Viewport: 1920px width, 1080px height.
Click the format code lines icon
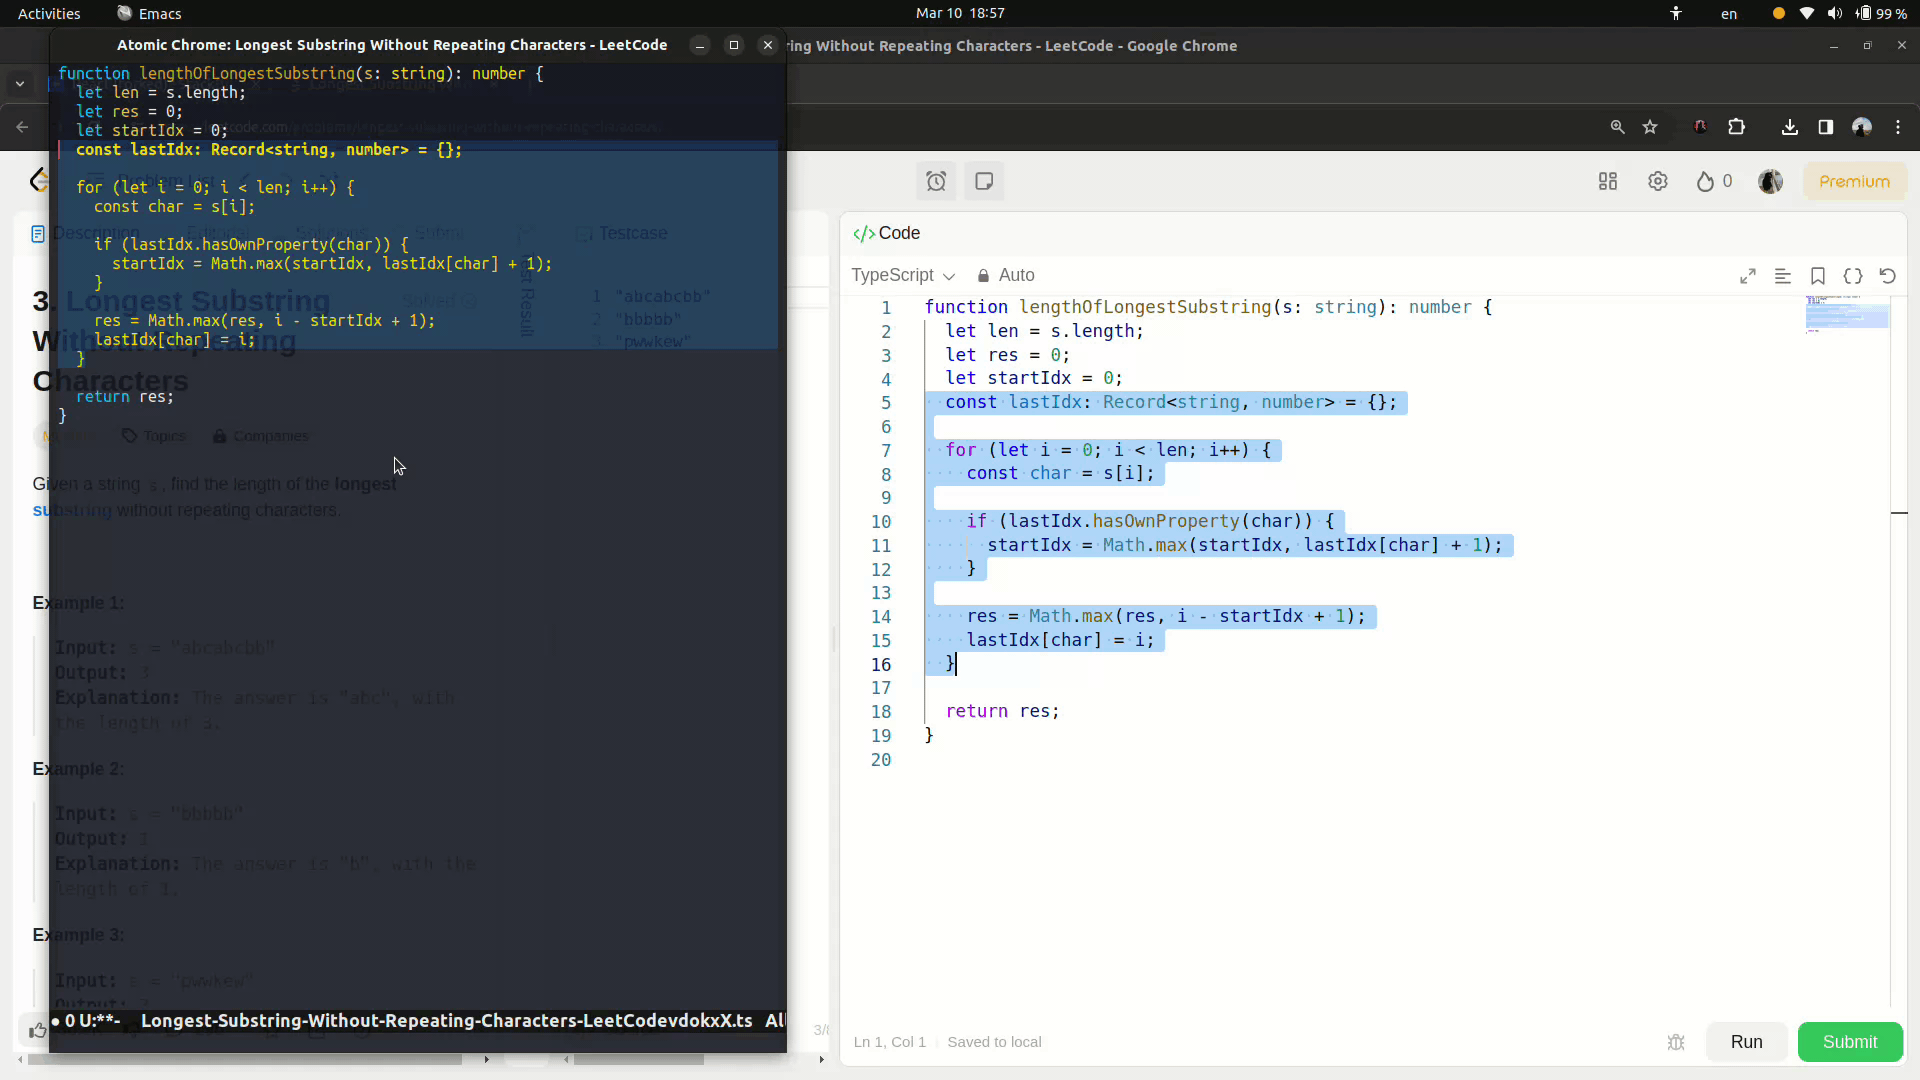tap(1783, 276)
